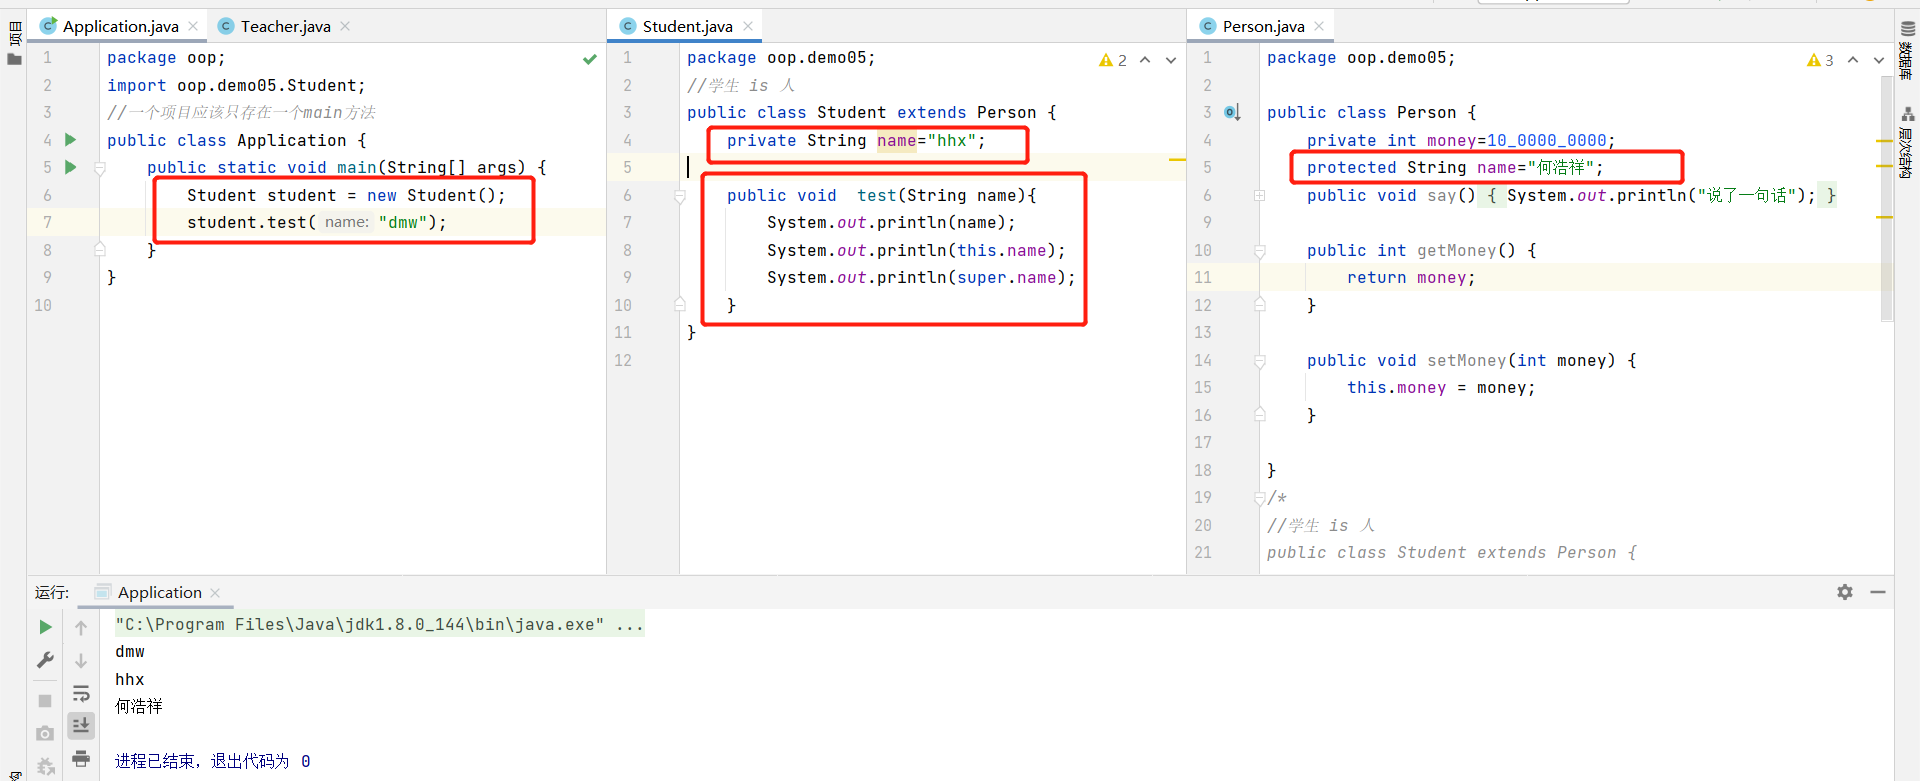
Task: Click Person.java's vertical scrollbar
Action: [x=1886, y=200]
